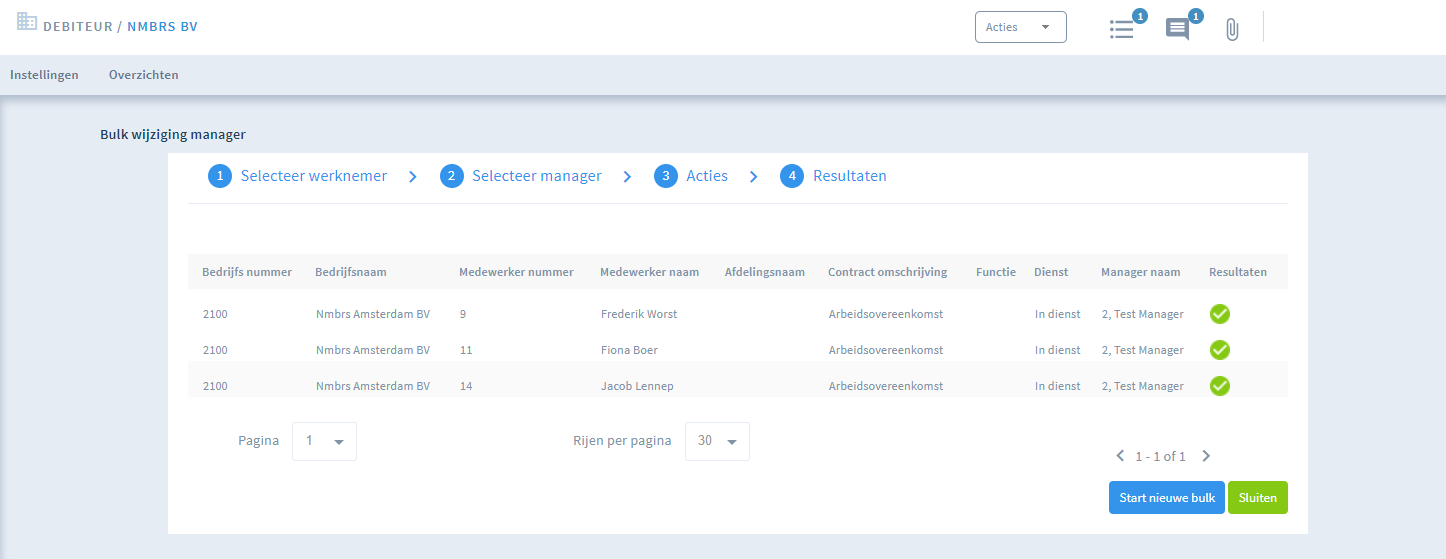This screenshot has width=1446, height=559.
Task: Click the NMBRS BV breadcrumb link
Action: coord(162,26)
